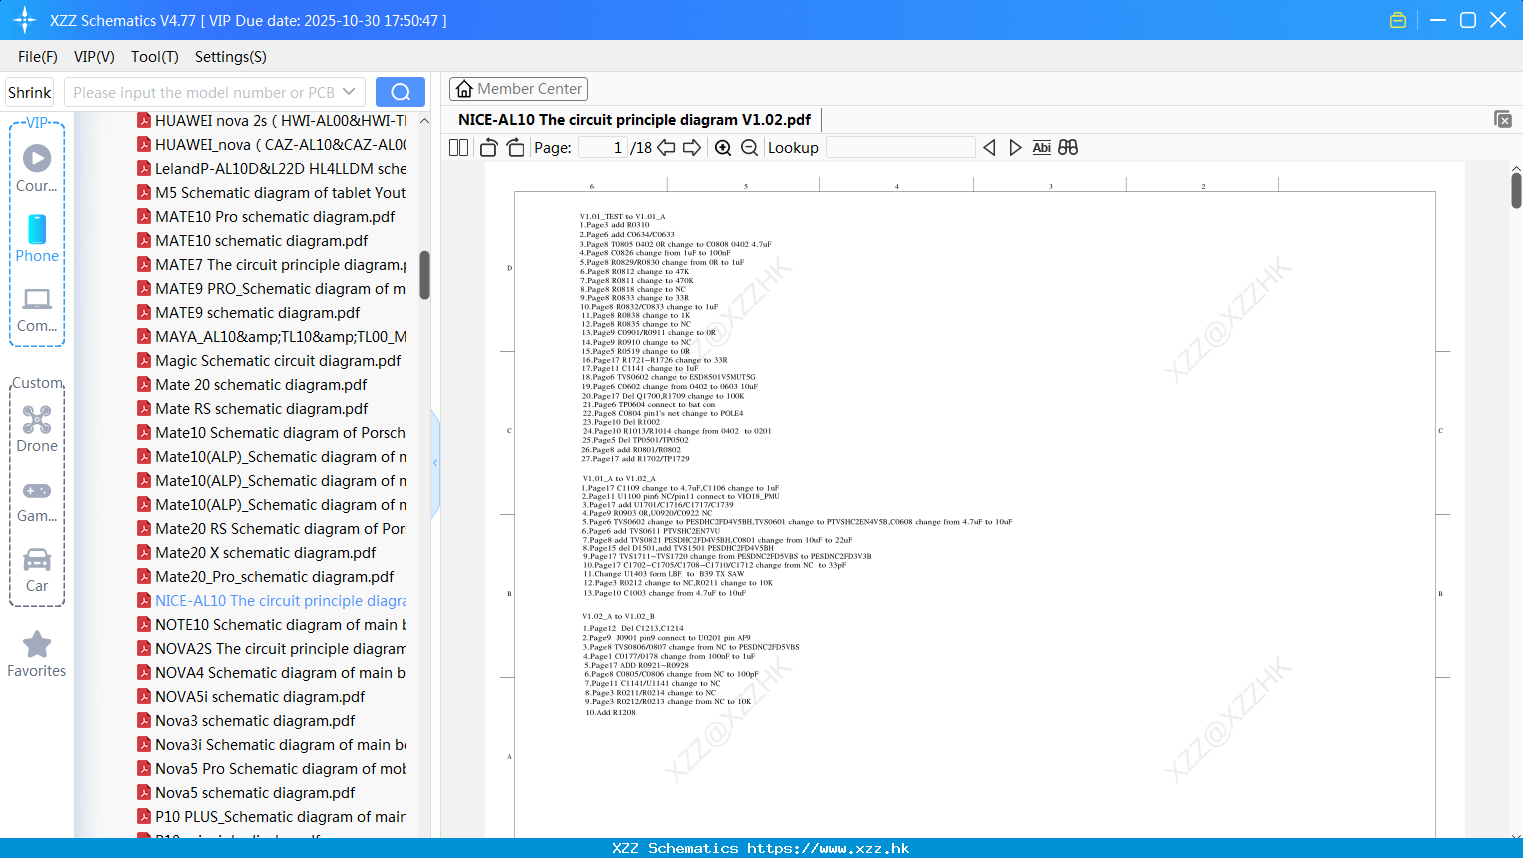Find next lookup result
This screenshot has height=858, width=1523.
pyautogui.click(x=1015, y=148)
